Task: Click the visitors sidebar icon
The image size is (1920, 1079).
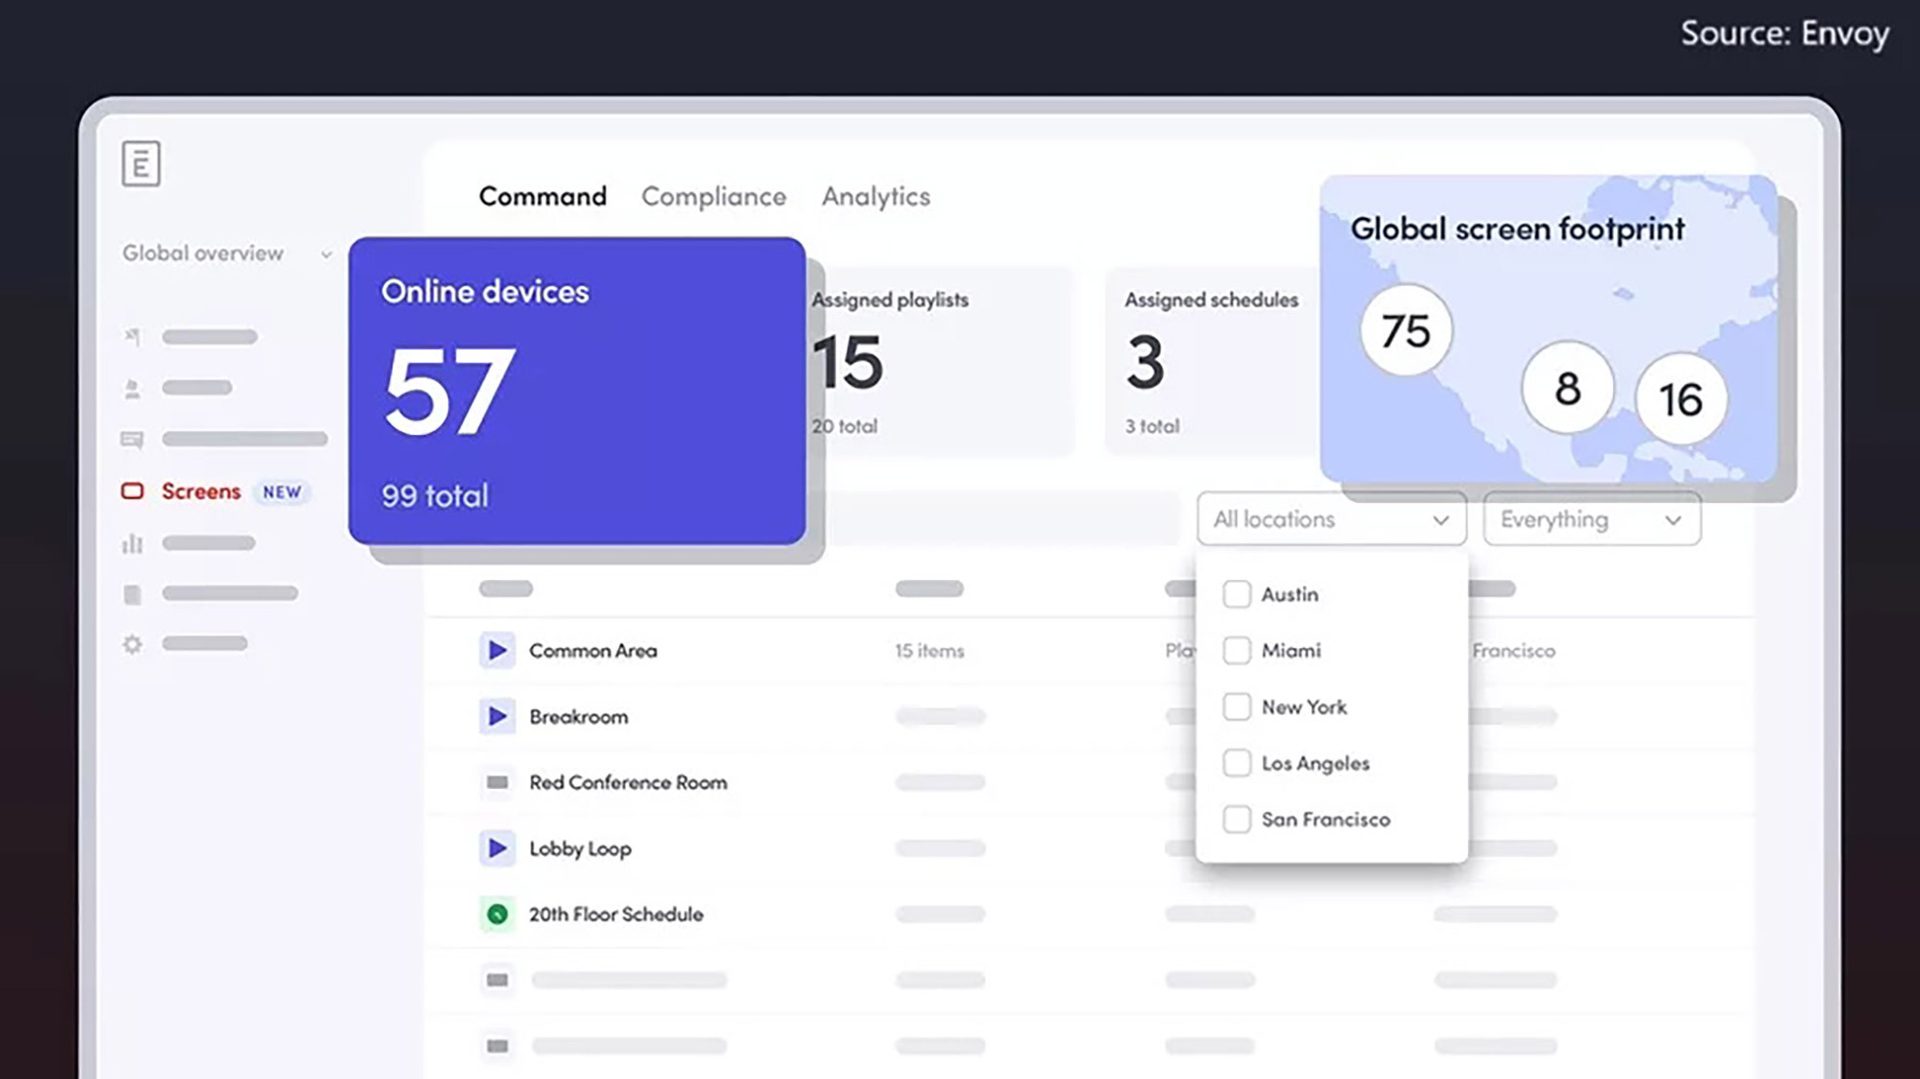Action: [133, 388]
